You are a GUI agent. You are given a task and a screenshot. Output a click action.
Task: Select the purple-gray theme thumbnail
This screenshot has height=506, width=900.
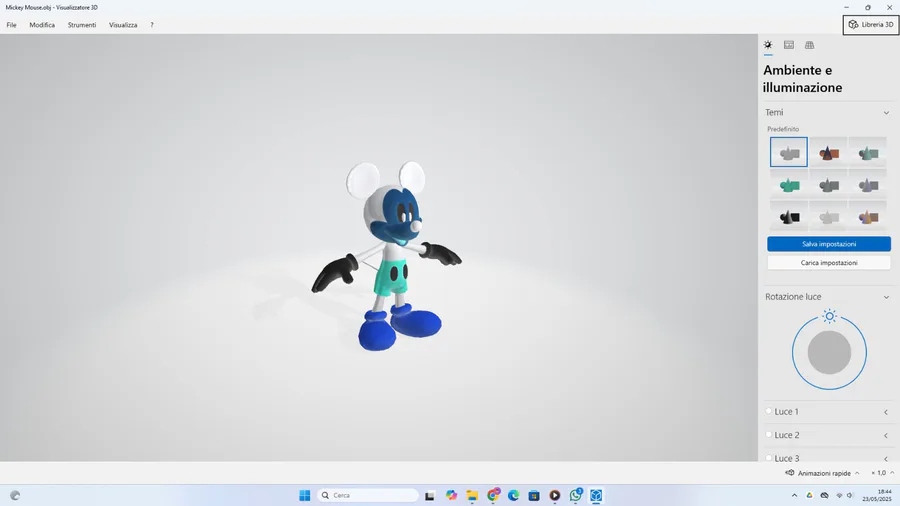[868, 184]
